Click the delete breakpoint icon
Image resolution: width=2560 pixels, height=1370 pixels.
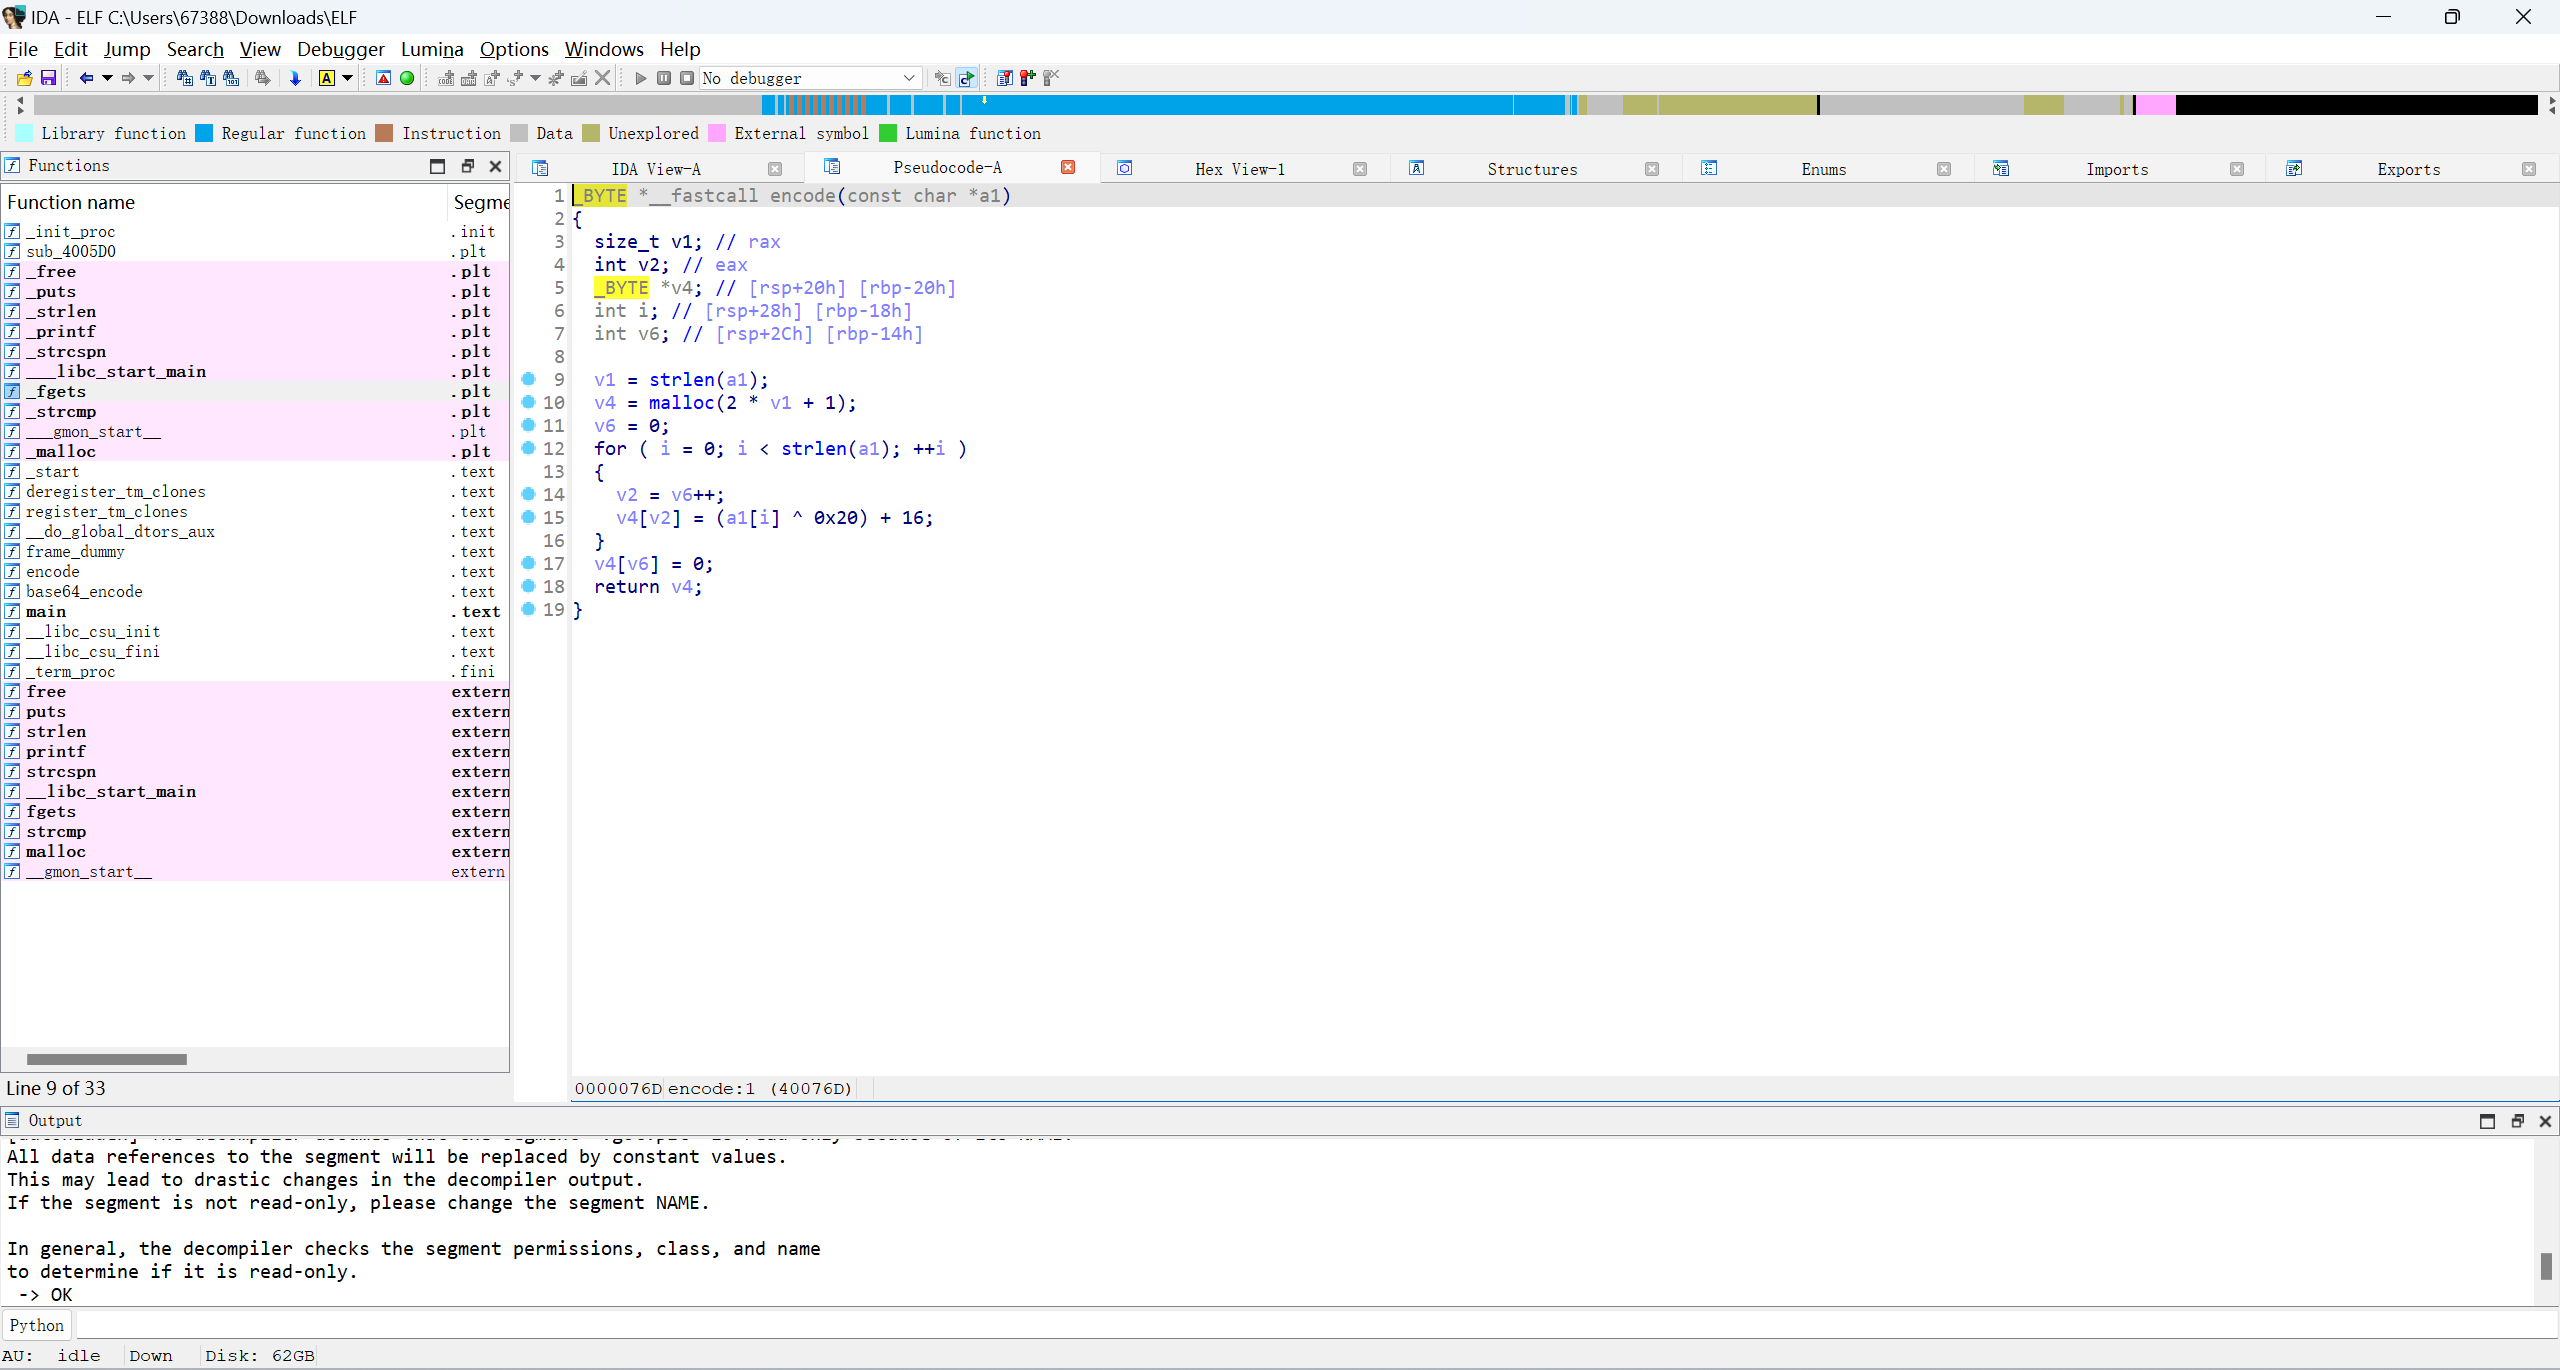coord(1051,78)
